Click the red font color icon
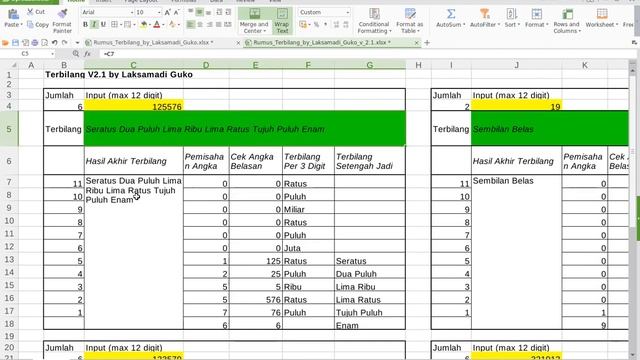 pos(157,25)
